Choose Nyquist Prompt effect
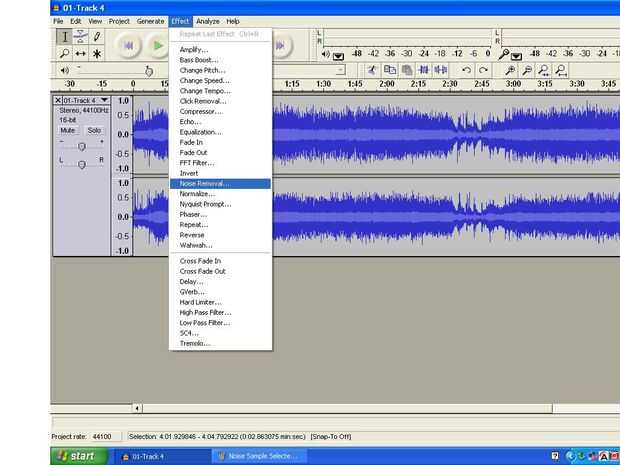The width and height of the screenshot is (620, 465). (220, 204)
